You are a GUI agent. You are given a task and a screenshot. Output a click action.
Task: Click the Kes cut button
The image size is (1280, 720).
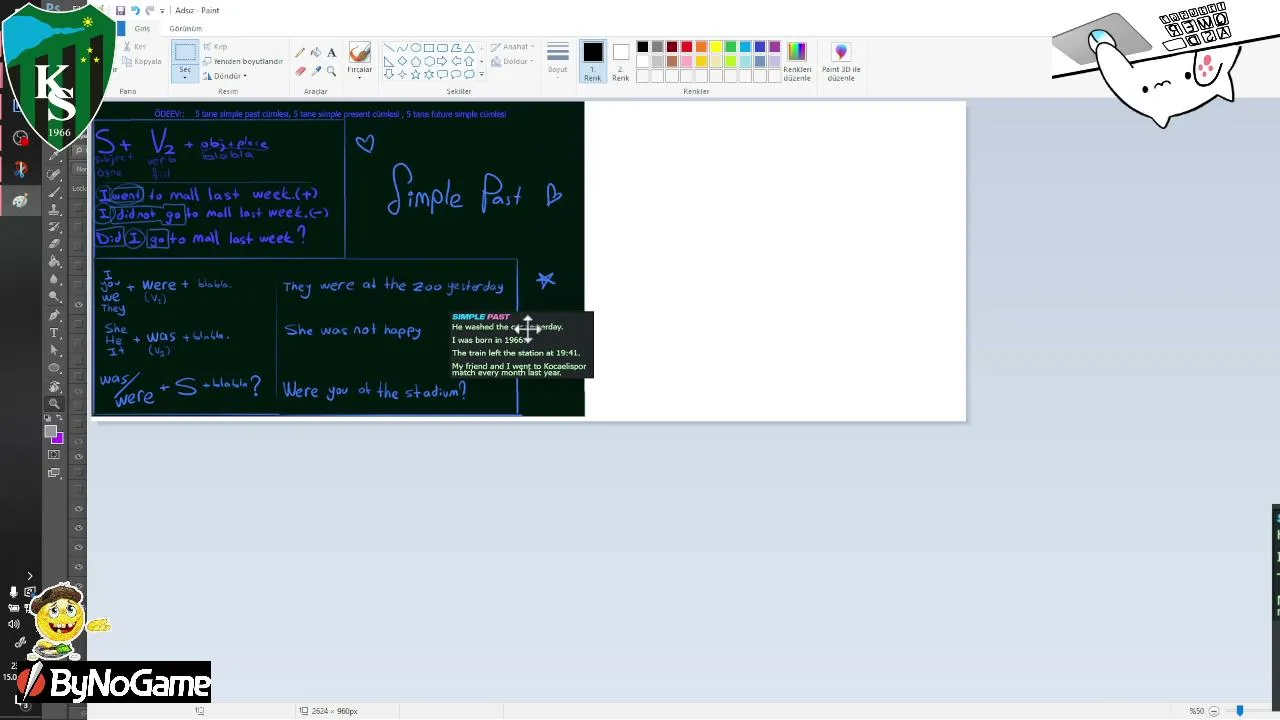tap(134, 47)
